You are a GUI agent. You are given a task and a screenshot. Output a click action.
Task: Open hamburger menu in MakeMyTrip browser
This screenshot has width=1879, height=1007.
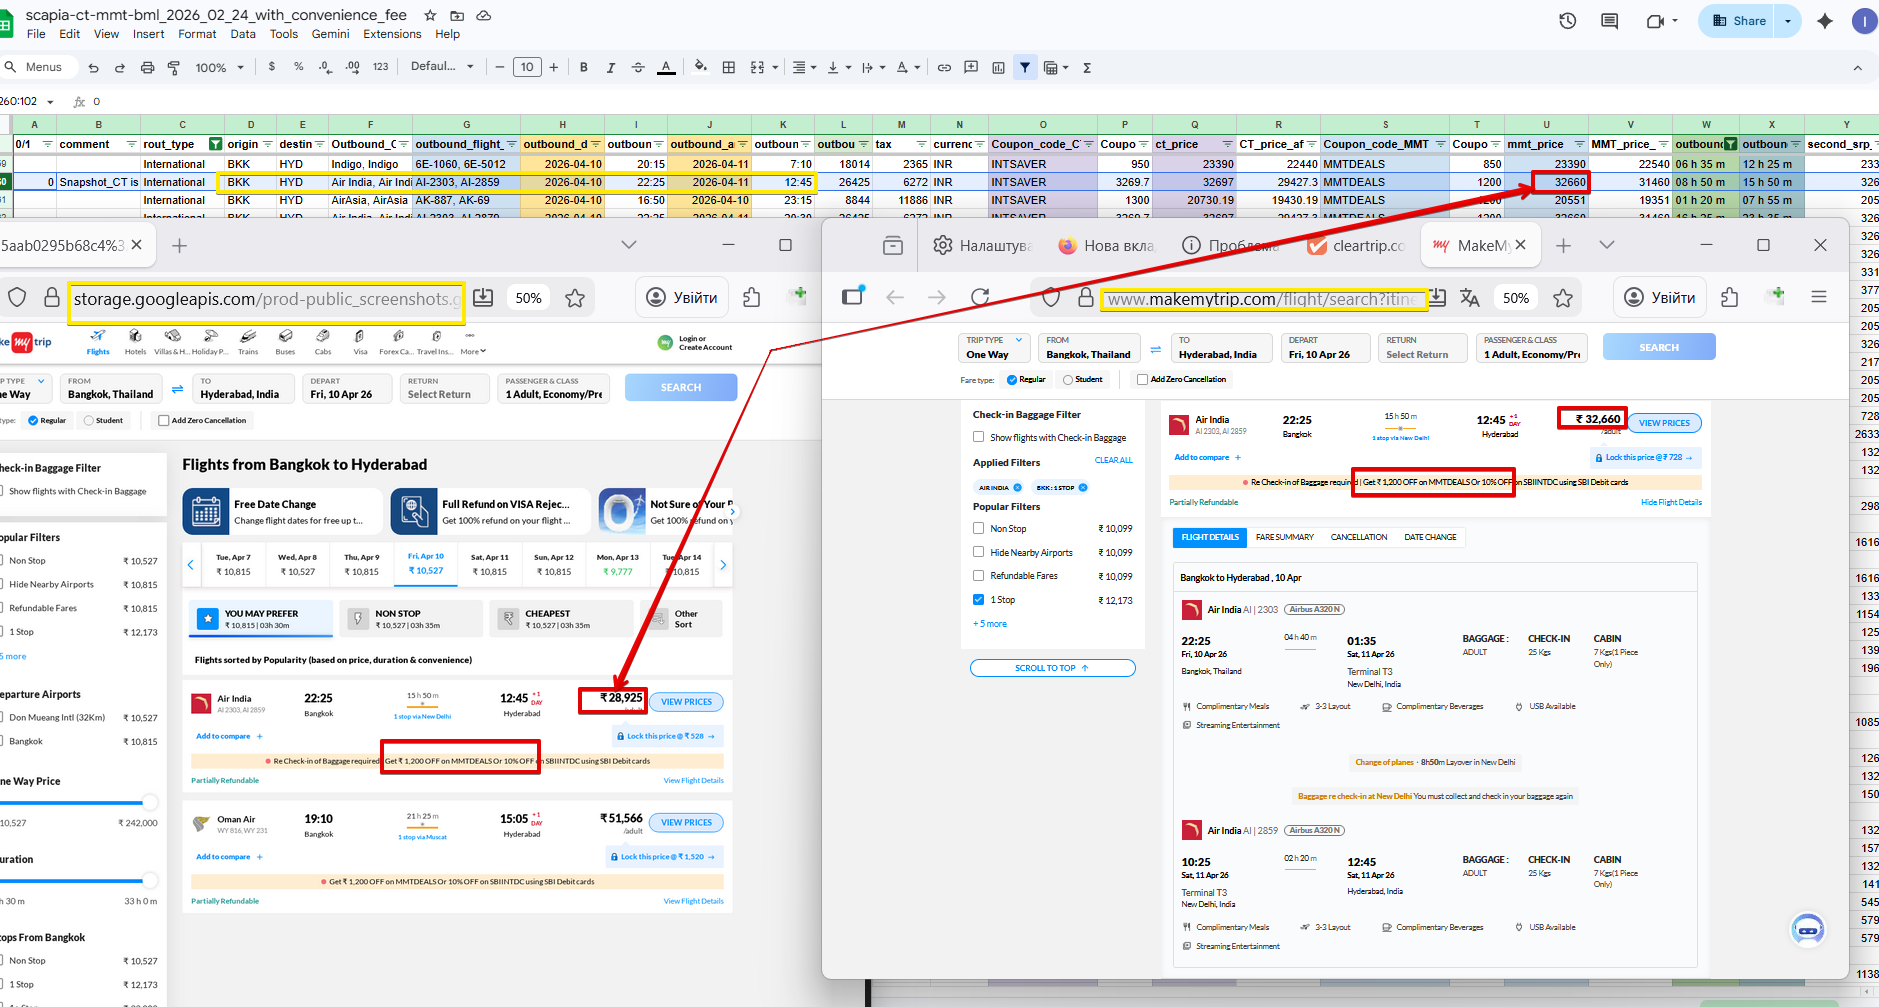pyautogui.click(x=1819, y=297)
